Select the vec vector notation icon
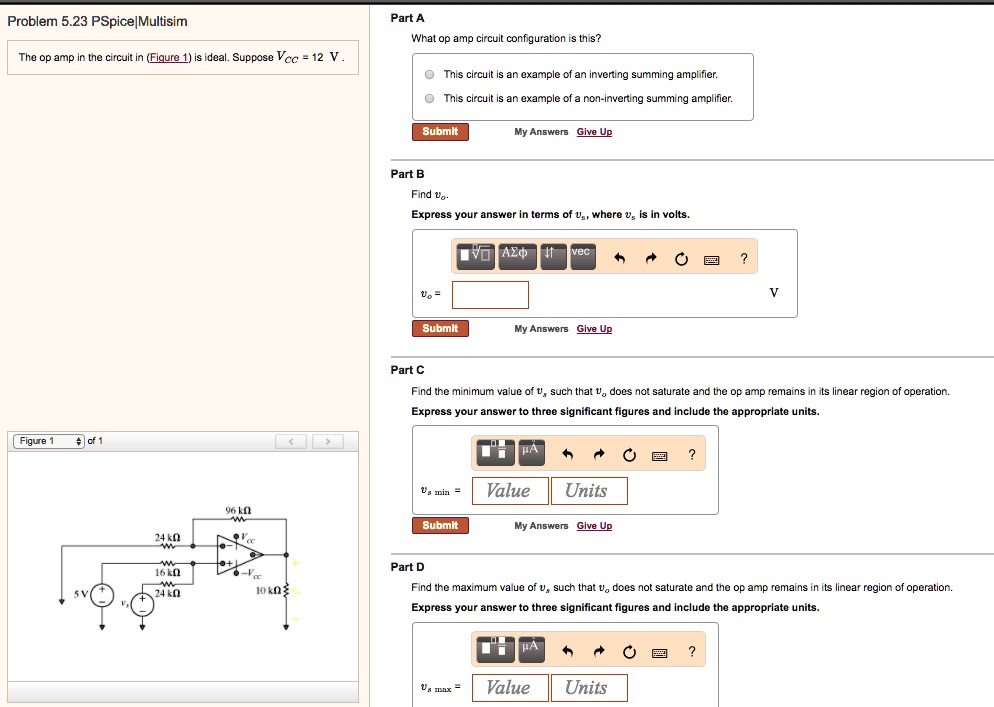The width and height of the screenshot is (994, 707). 580,256
